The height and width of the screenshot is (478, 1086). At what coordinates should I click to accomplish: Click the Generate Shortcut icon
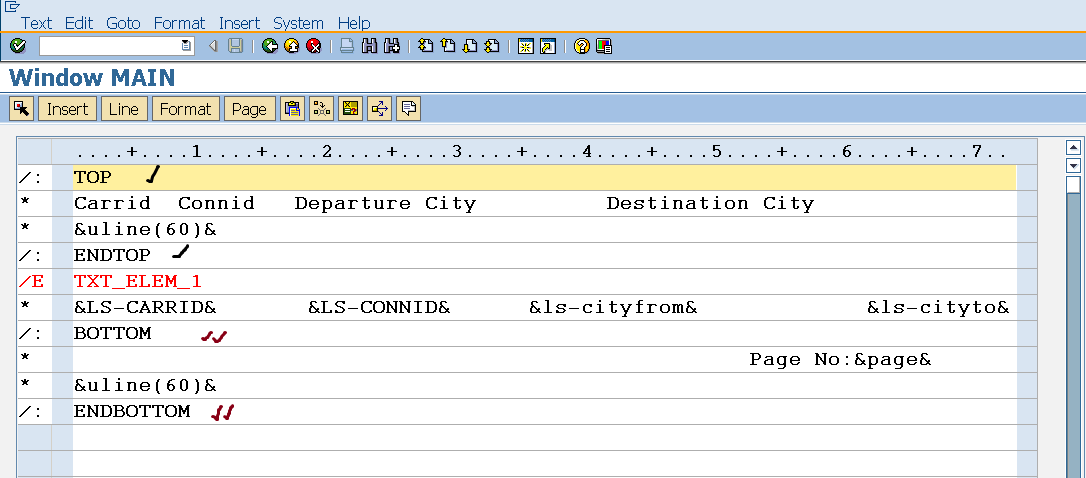pyautogui.click(x=548, y=46)
